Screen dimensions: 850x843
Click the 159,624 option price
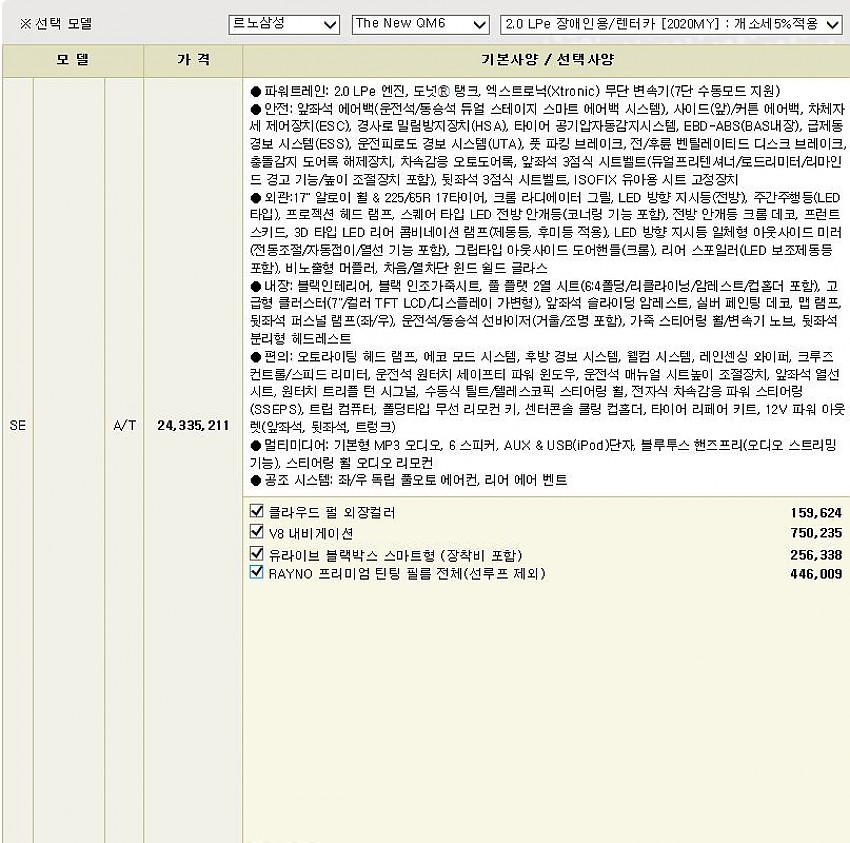815,513
